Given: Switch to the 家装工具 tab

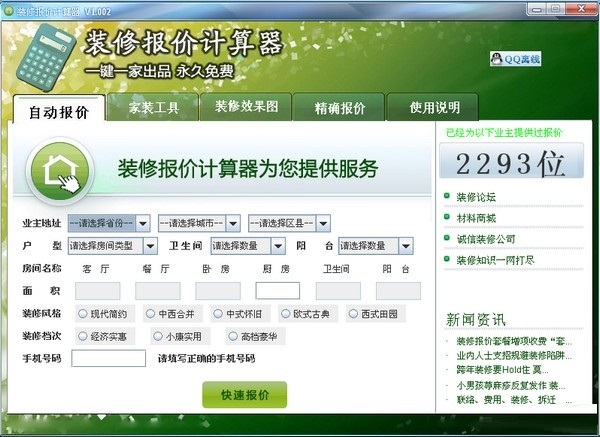Looking at the screenshot, I should 153,107.
